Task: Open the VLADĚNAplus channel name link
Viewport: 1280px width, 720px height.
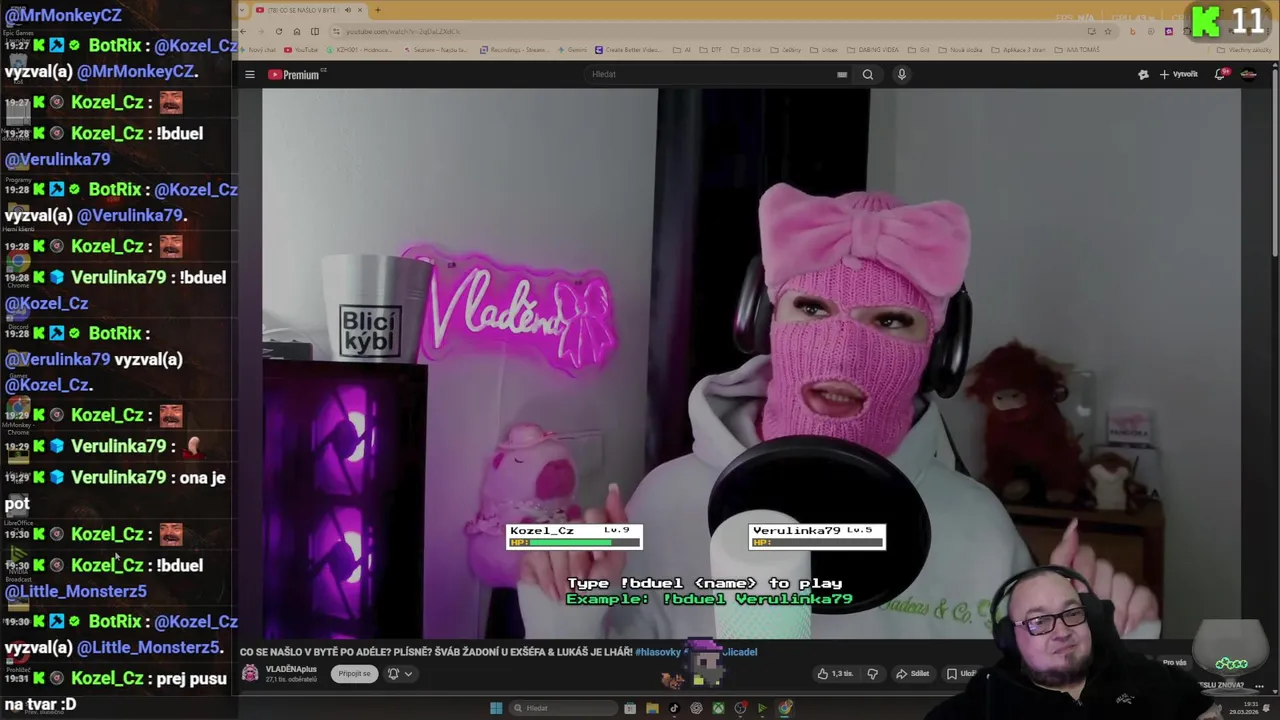Action: [291, 669]
